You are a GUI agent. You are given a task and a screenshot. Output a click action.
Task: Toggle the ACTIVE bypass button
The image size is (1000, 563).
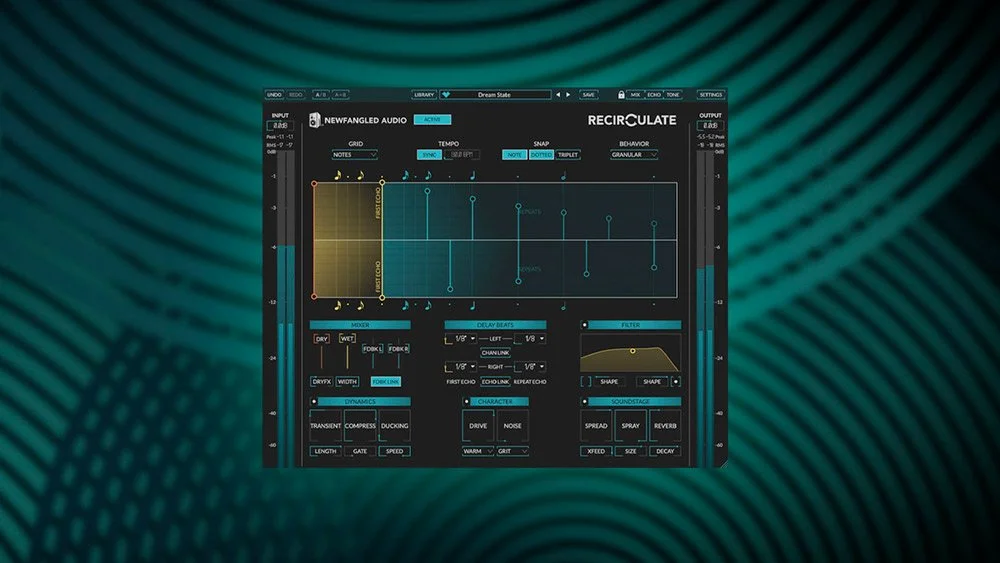pos(432,119)
